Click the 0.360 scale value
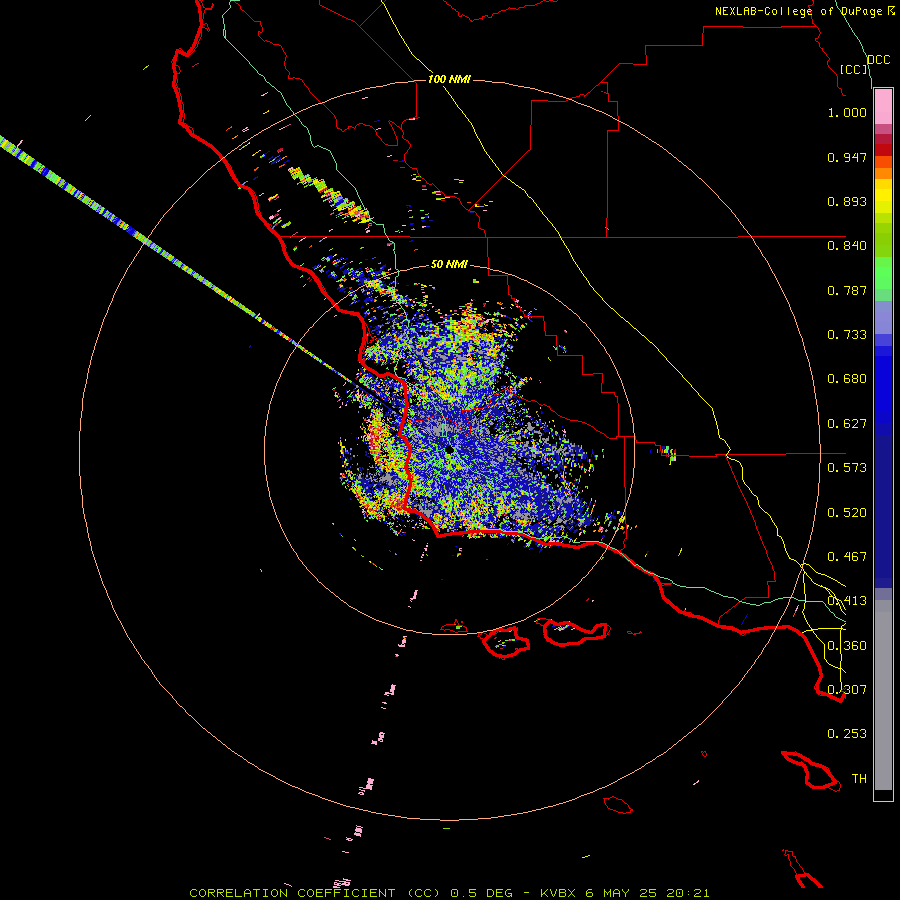 (x=847, y=646)
